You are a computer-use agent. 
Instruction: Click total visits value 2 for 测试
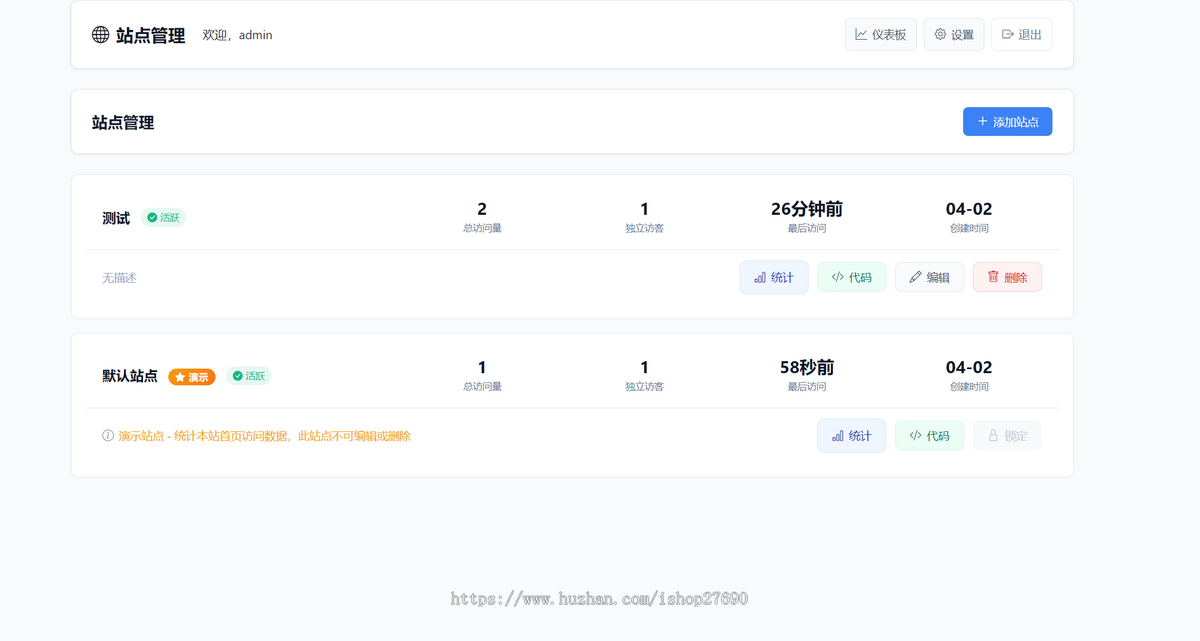[482, 209]
